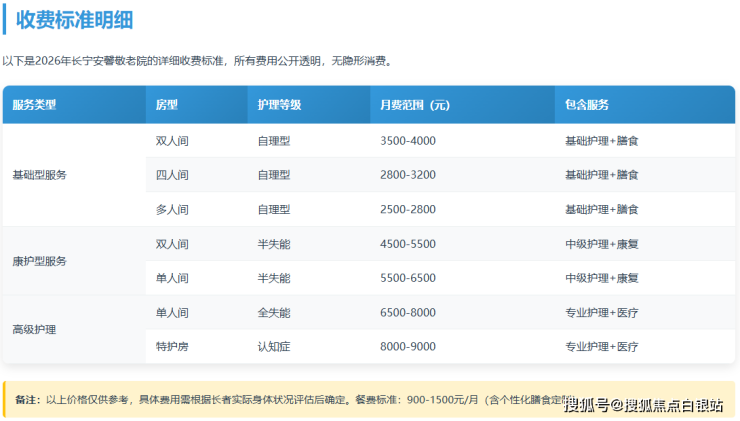Select the 全失能 care level cell

(x=274, y=313)
